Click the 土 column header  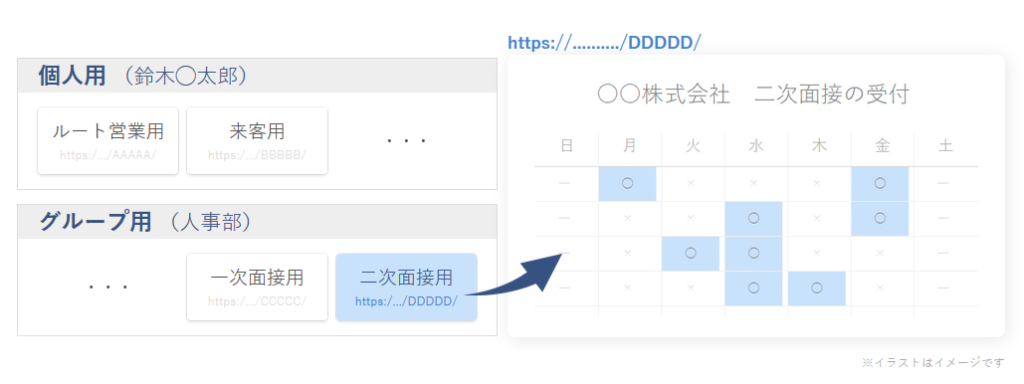[x=945, y=146]
